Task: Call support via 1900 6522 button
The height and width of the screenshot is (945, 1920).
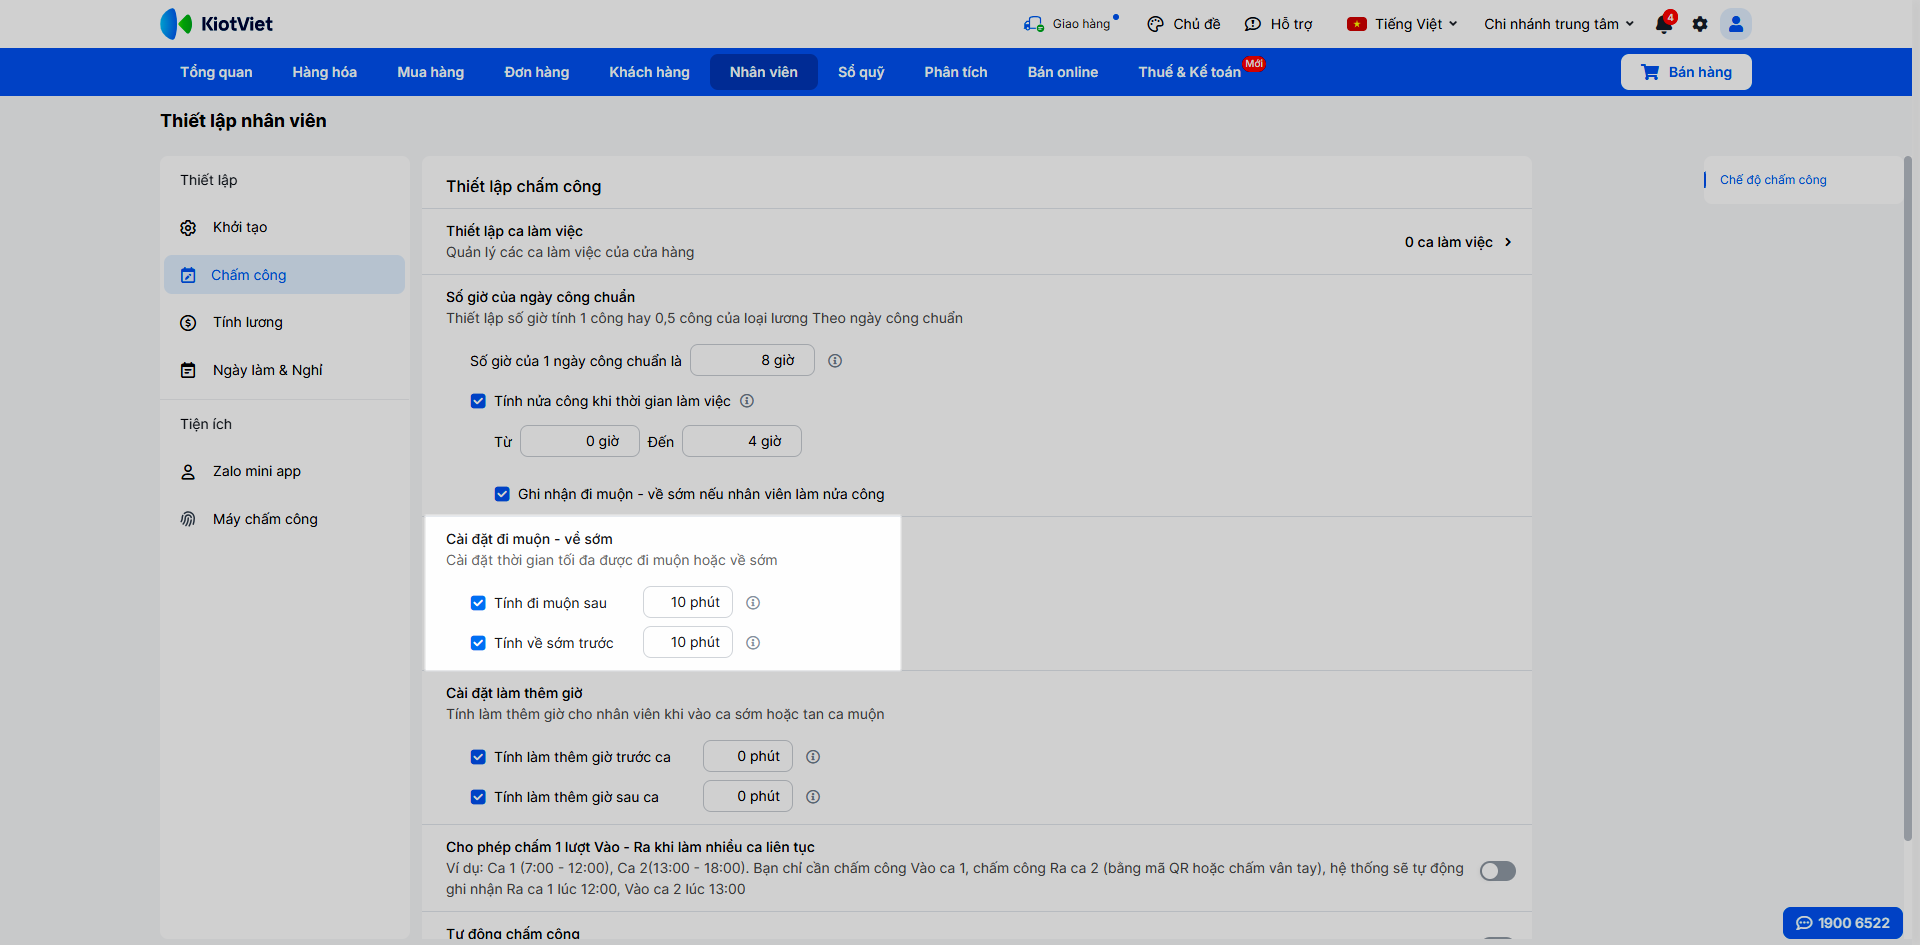Action: pos(1843,923)
